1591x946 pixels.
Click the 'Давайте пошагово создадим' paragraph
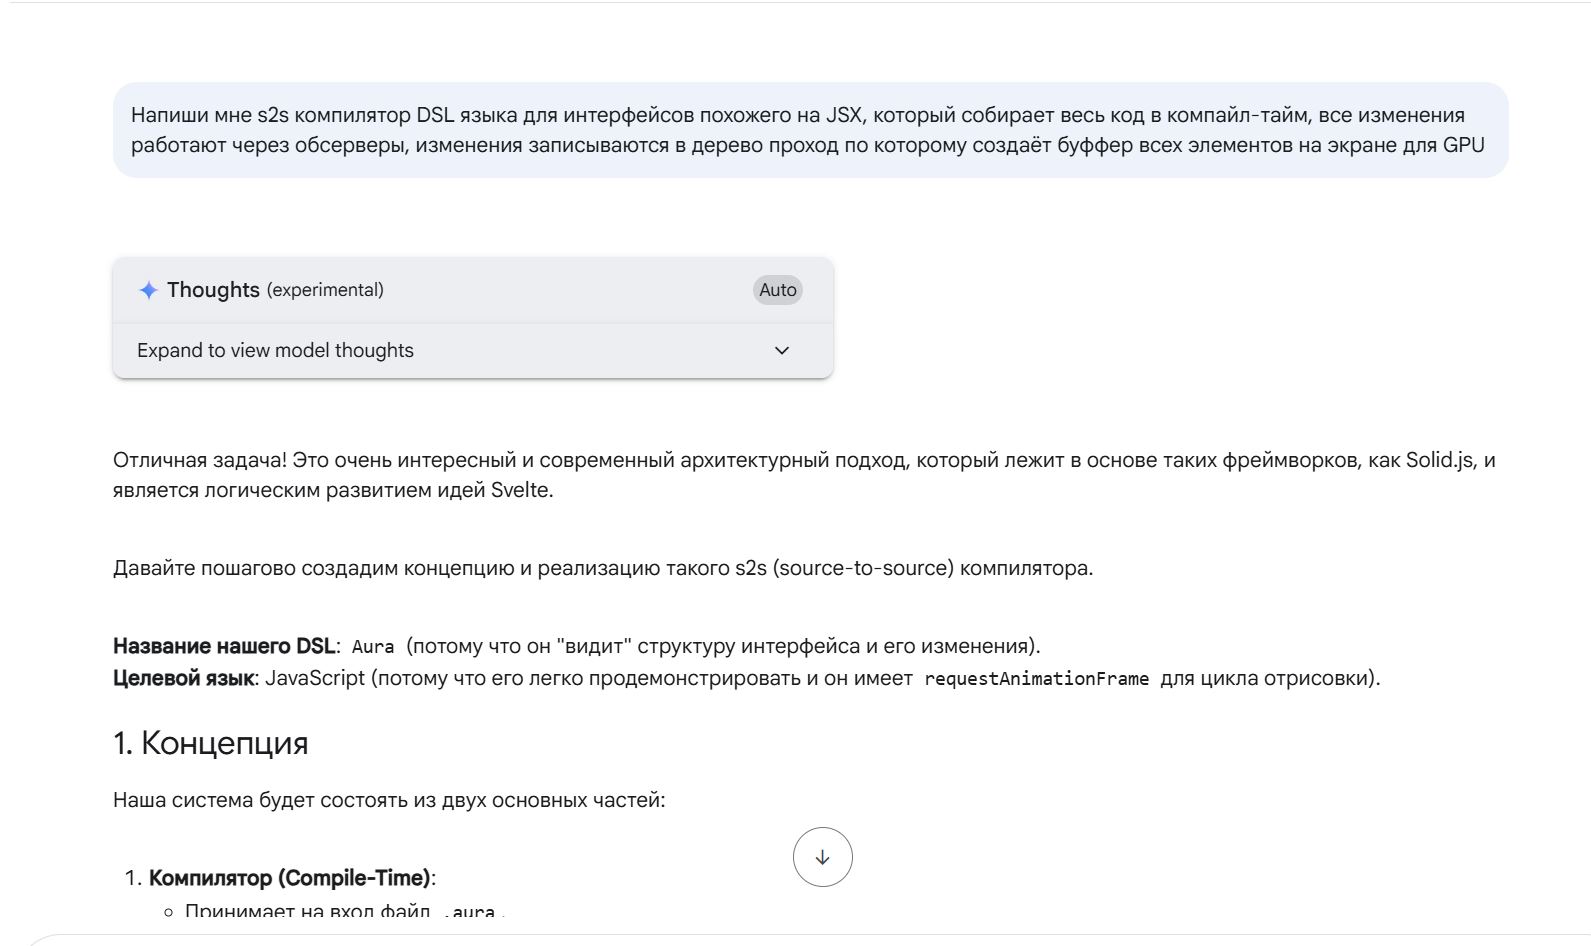tap(602, 568)
